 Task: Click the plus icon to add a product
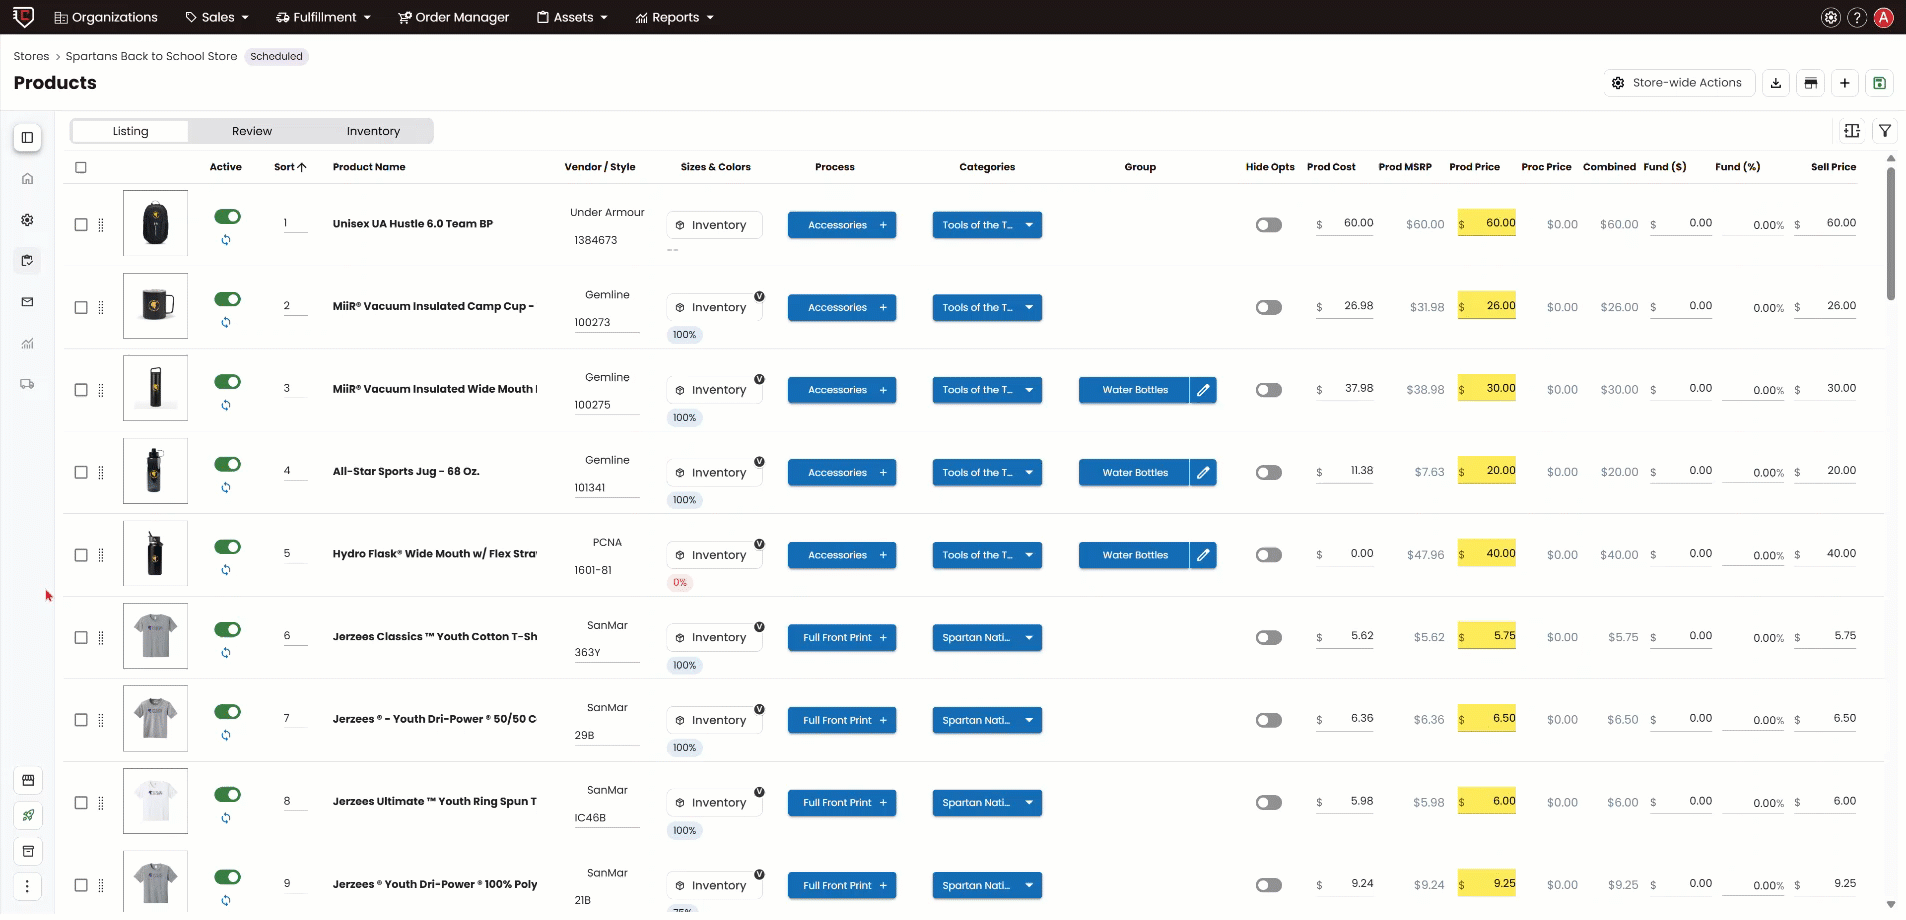point(1845,83)
